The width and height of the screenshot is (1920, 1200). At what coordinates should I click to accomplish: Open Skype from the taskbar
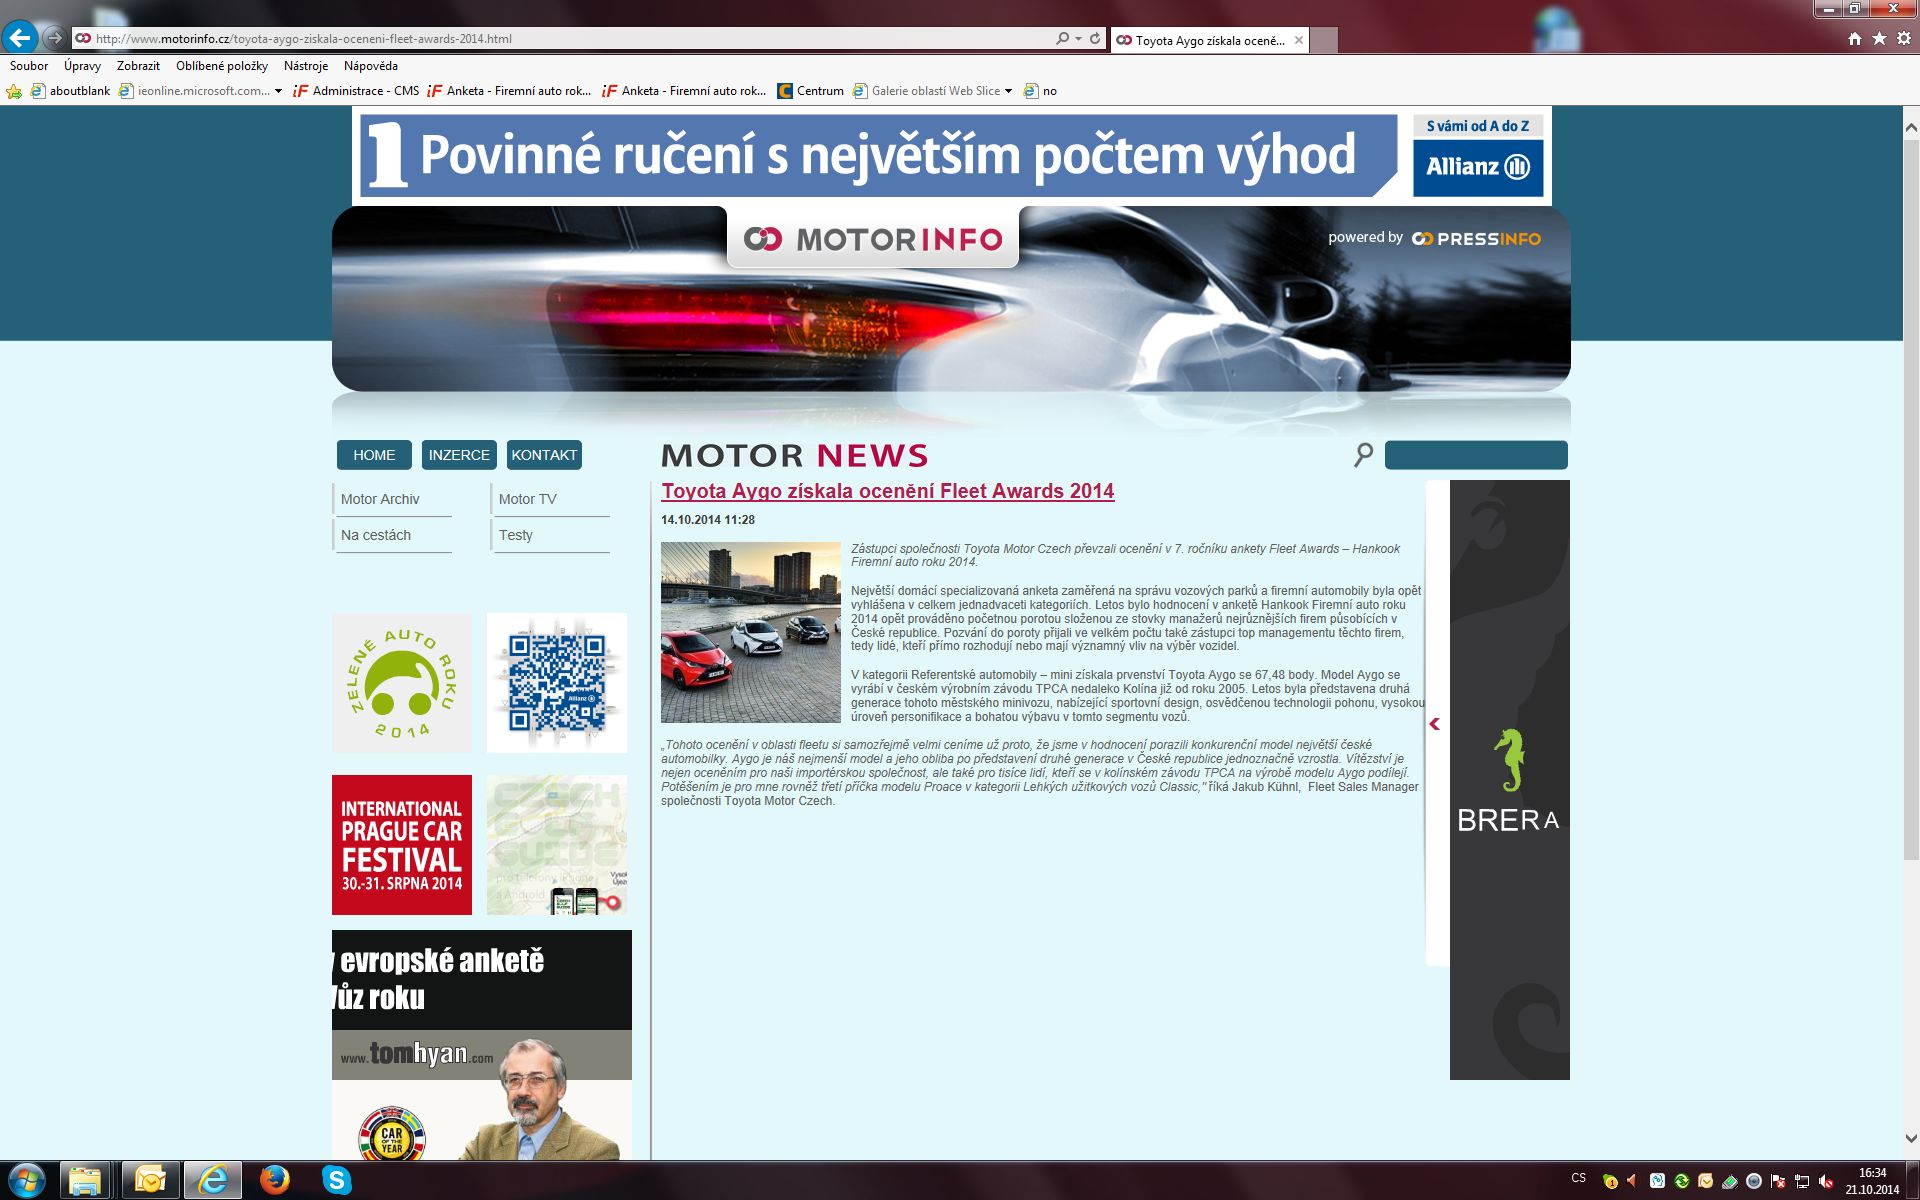337,1181
